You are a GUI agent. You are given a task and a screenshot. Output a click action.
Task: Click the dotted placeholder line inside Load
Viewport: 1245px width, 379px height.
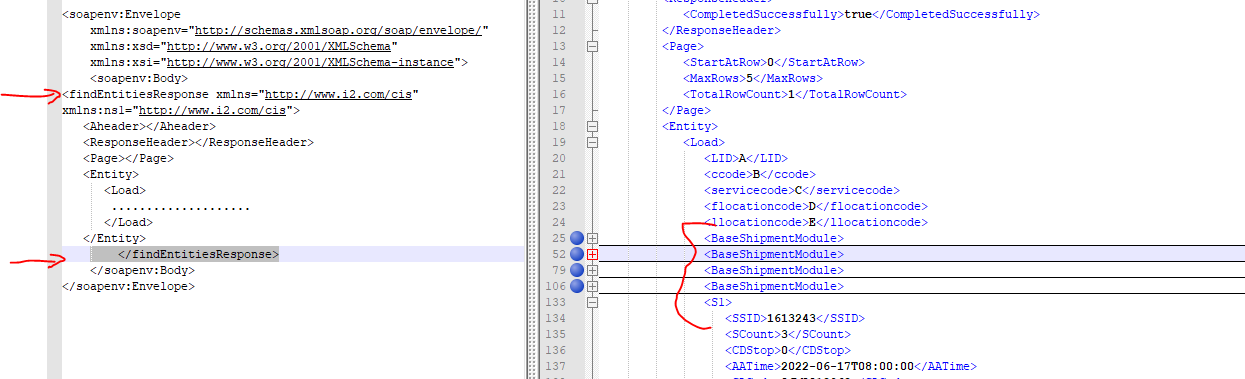pyautogui.click(x=180, y=207)
